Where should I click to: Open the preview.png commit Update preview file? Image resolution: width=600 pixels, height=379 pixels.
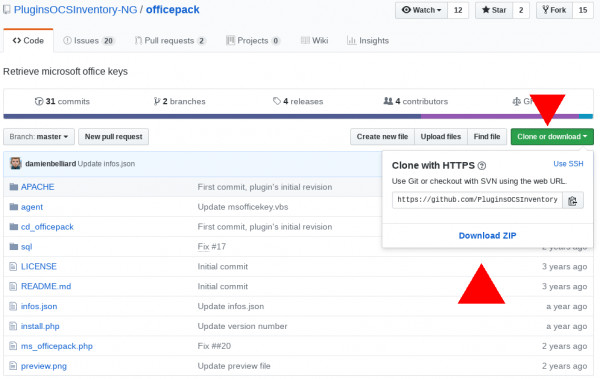[x=234, y=366]
